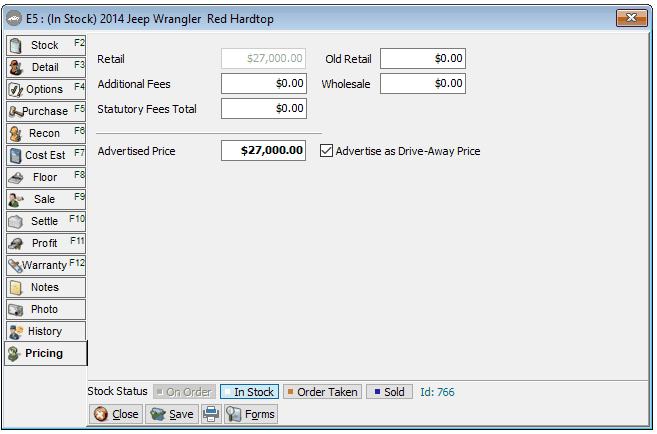Click the Advertised Price field
Image resolution: width=657 pixels, height=434 pixels.
click(264, 151)
